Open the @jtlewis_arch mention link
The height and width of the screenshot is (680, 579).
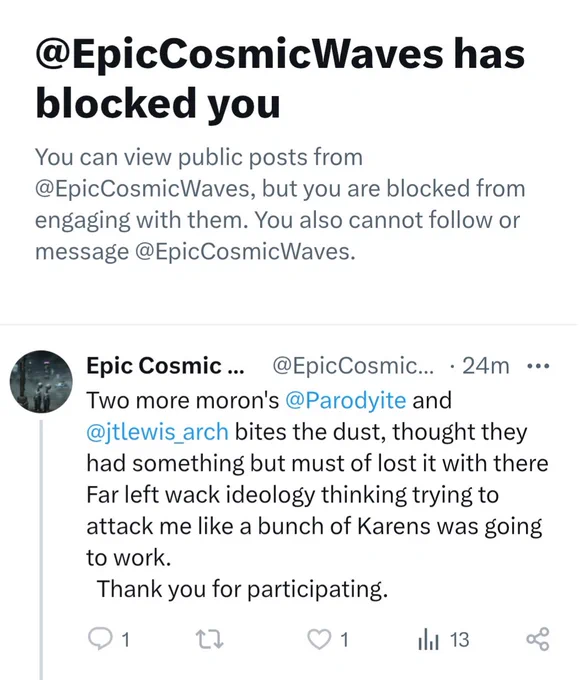point(157,432)
